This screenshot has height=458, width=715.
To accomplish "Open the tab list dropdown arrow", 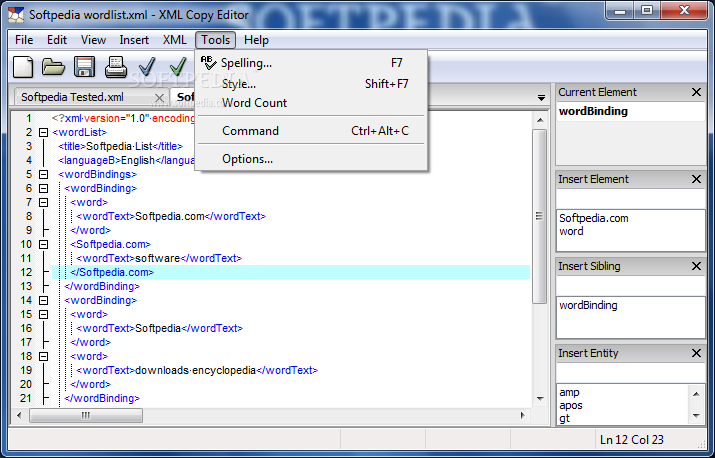I will [x=541, y=98].
